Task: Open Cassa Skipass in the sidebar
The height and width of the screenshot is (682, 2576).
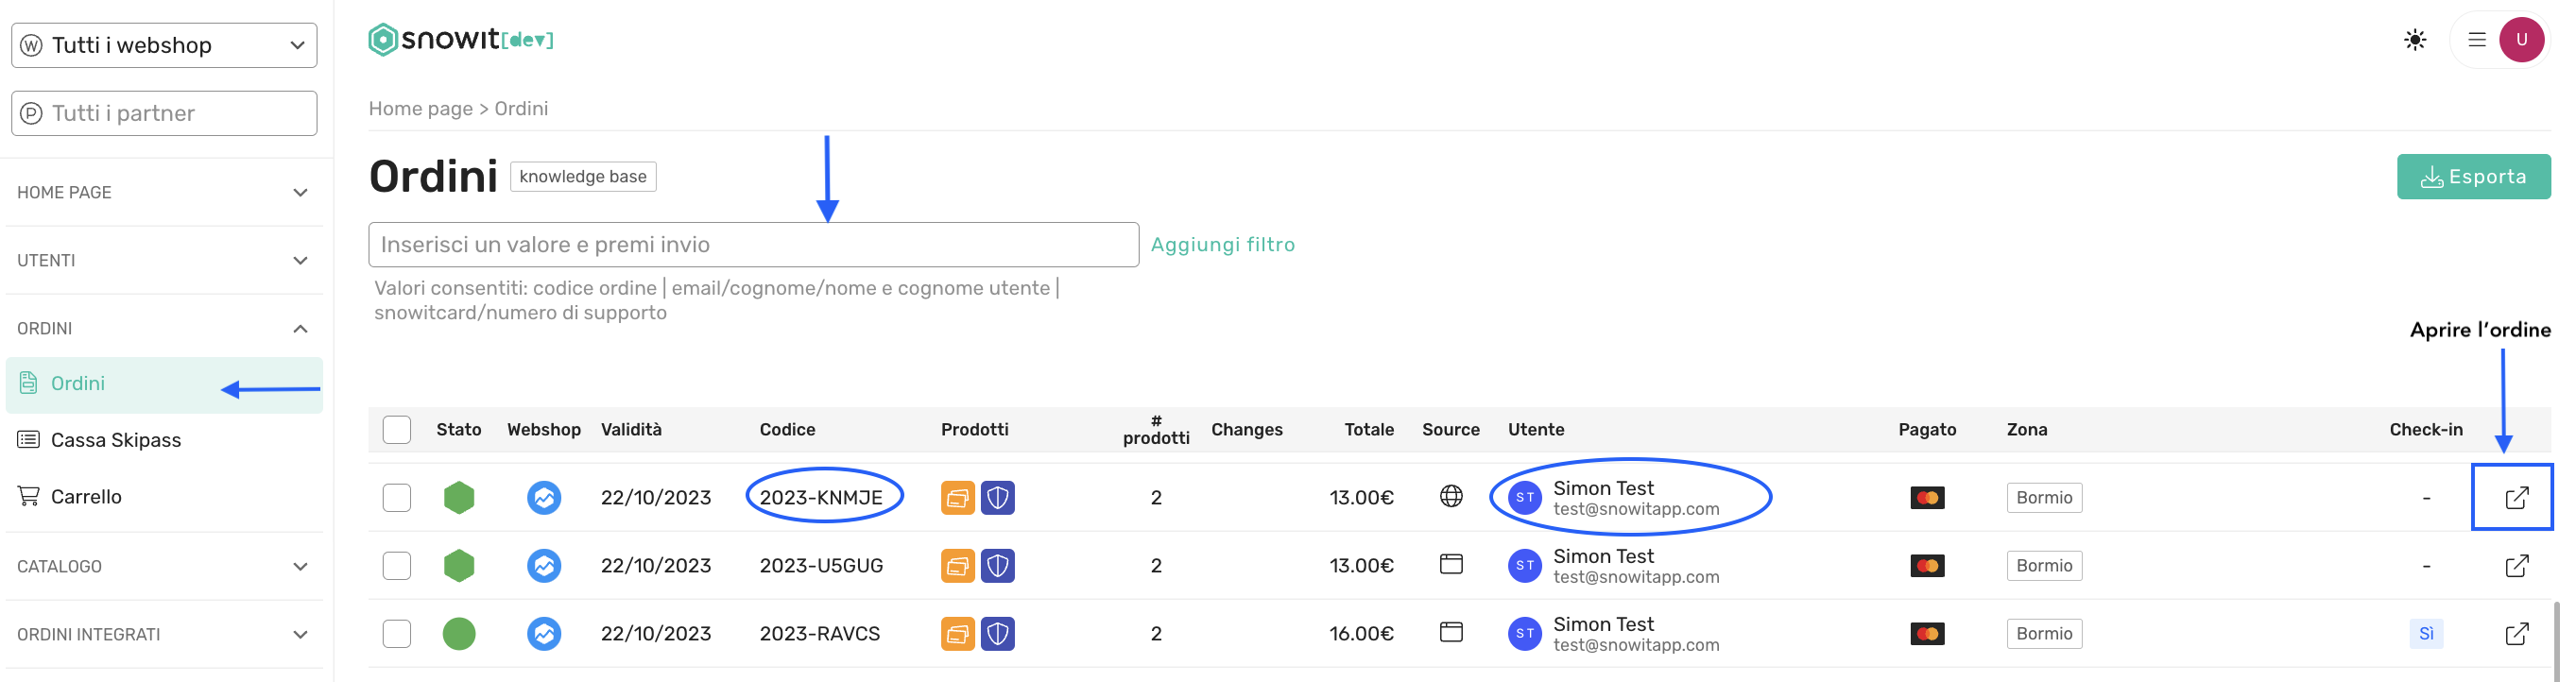Action: [115, 440]
